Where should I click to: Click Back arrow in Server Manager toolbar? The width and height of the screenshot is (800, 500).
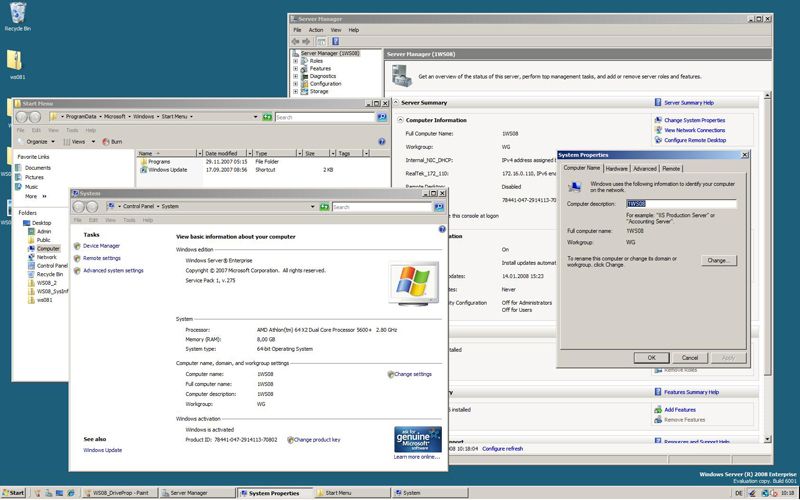pos(295,41)
